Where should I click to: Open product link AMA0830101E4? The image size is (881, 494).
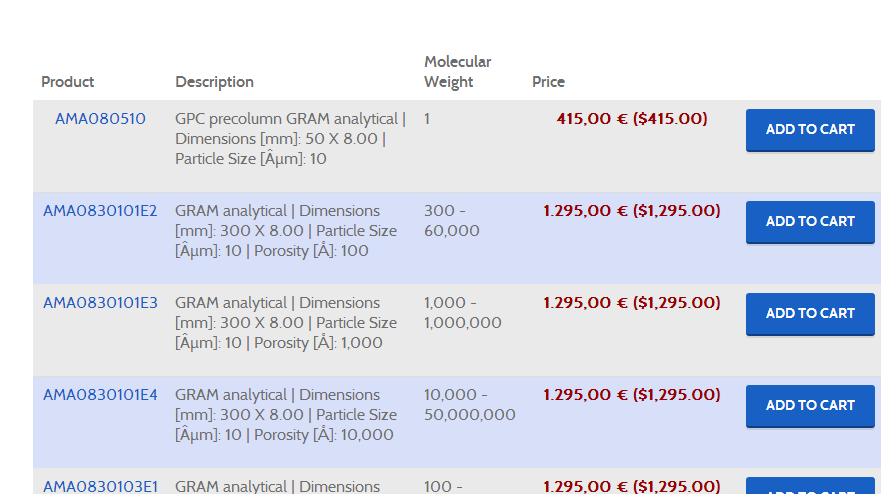pyautogui.click(x=100, y=395)
